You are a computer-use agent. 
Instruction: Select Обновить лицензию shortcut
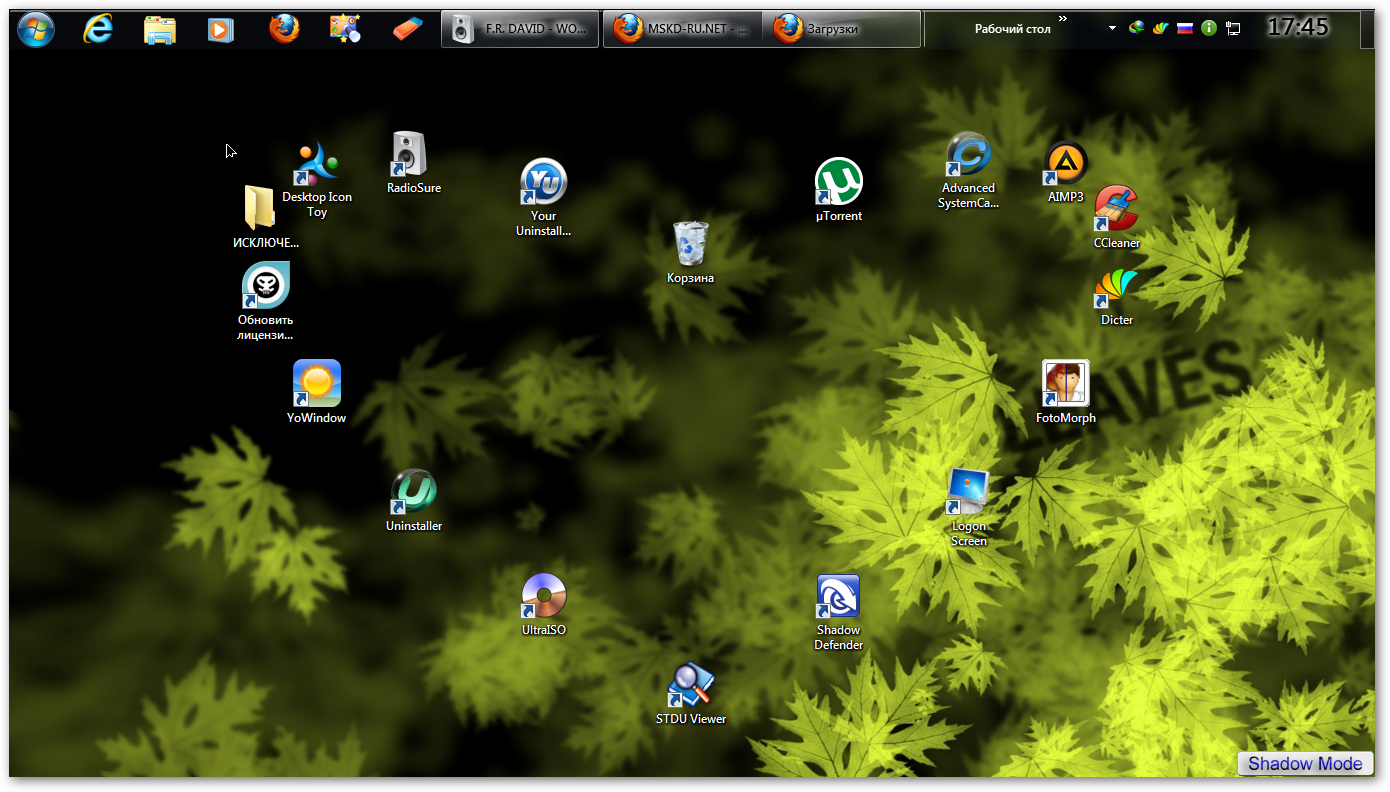[266, 302]
